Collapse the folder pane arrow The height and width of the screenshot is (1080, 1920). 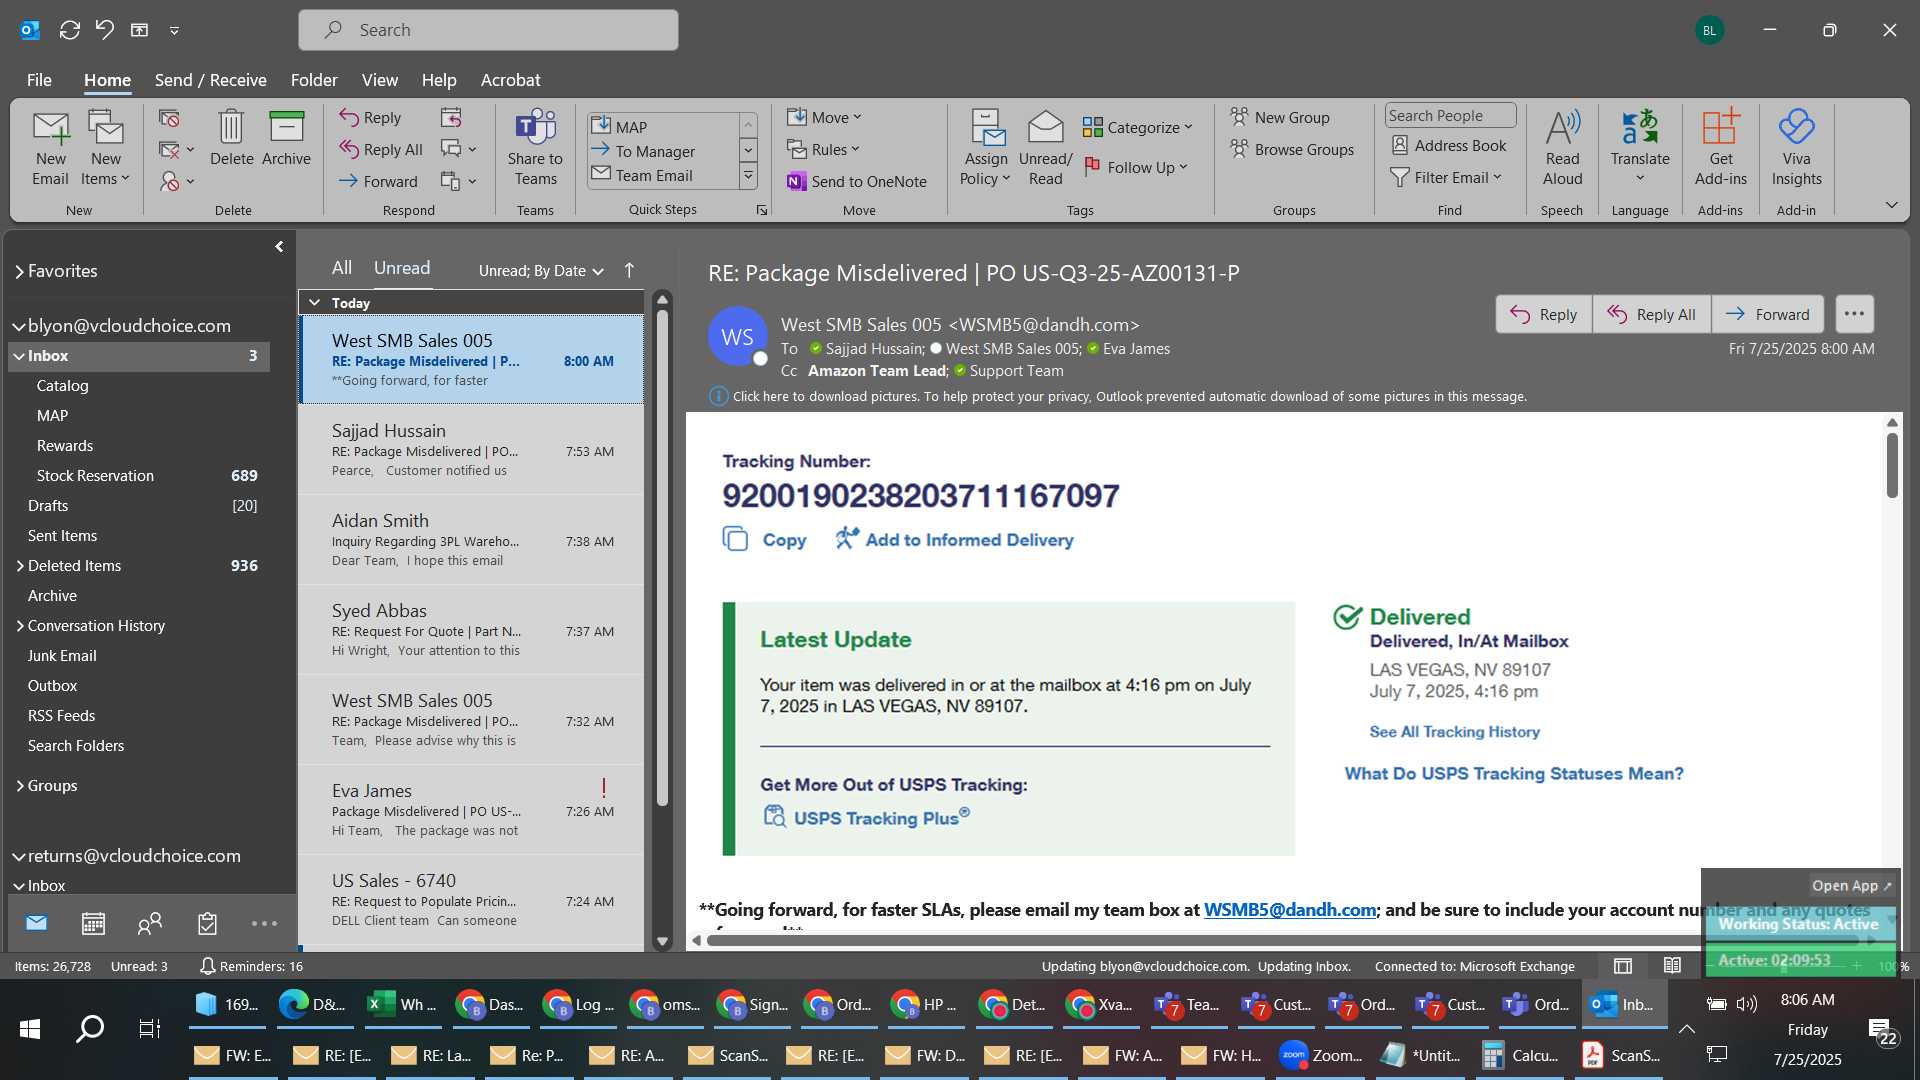click(x=279, y=246)
